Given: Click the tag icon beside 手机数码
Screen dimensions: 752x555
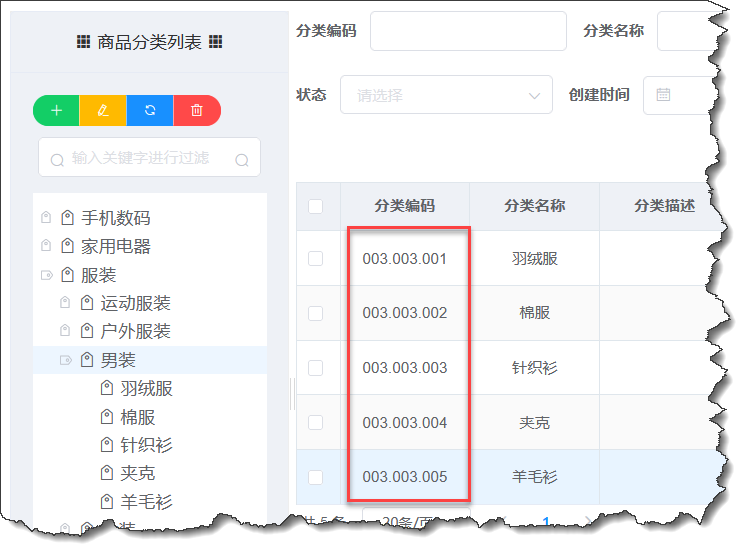Looking at the screenshot, I should (67, 218).
